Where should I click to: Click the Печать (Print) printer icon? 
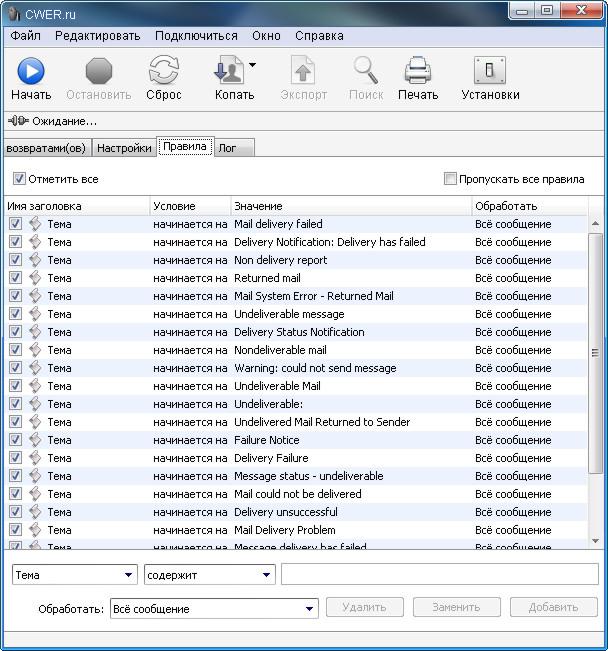pos(417,71)
